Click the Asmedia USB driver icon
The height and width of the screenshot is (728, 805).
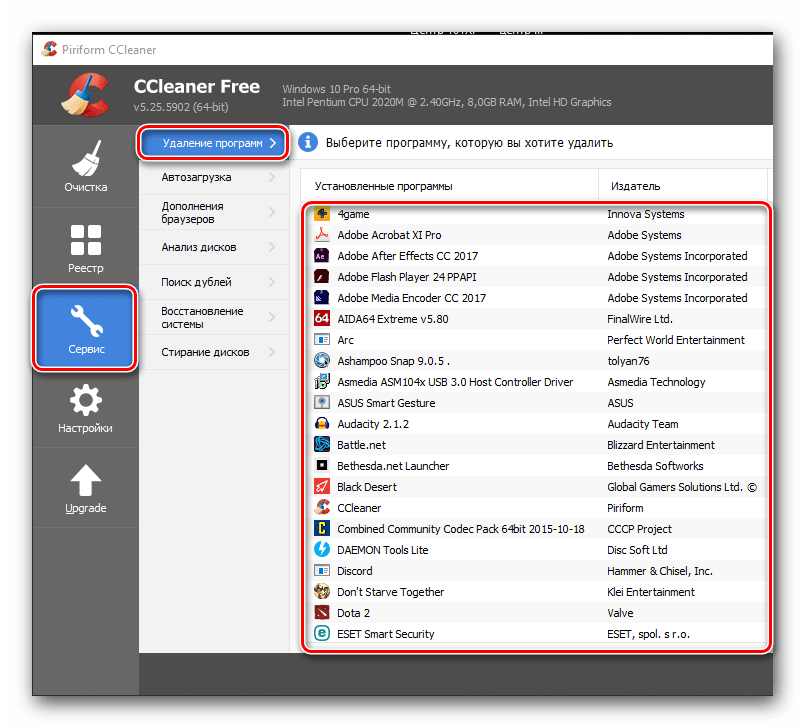[x=322, y=381]
